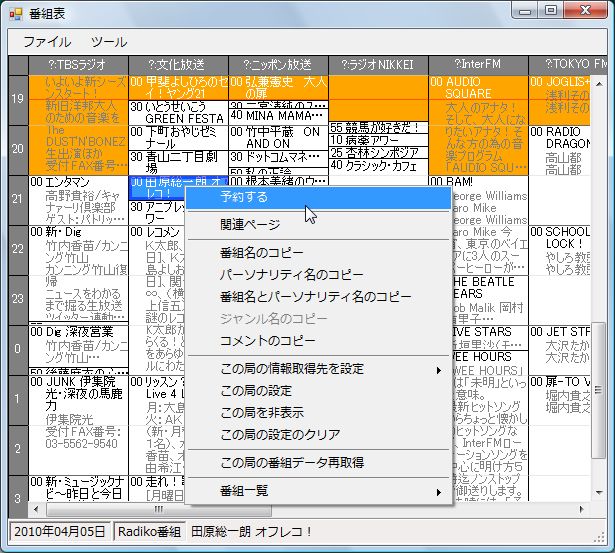Click the 2010年04月05日 date status field
Screen dimensions: 615x553
(60, 532)
